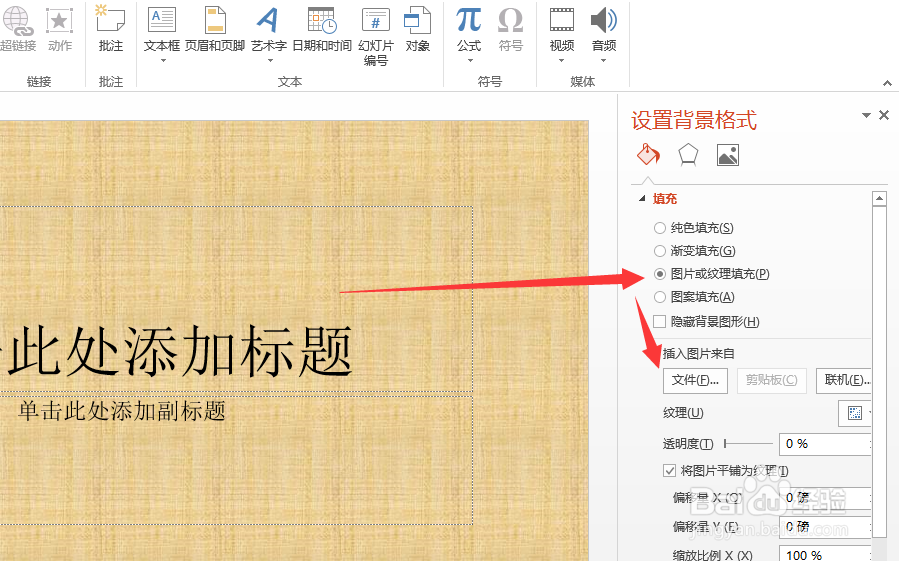Open the Equation (公式) dropdown arrow
Screen dimensions: 899x561
pyautogui.click(x=470, y=60)
